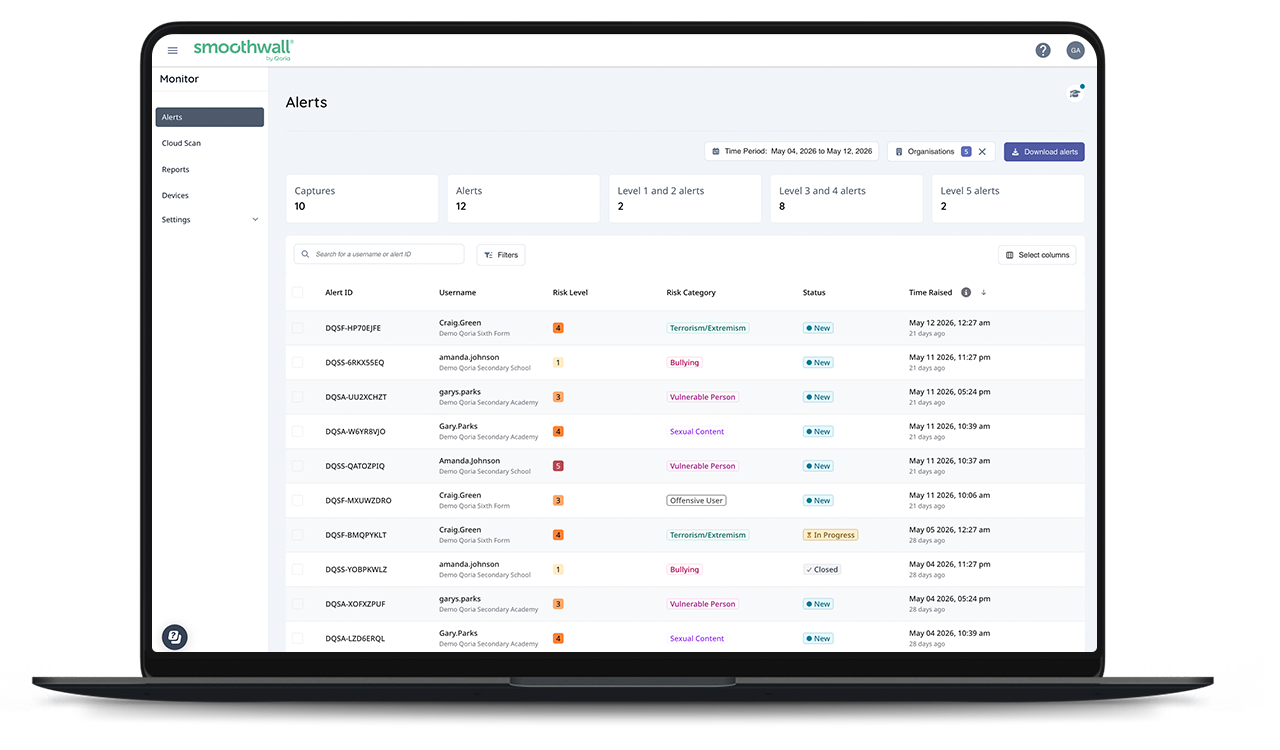
Task: Click the Alerts count summary card
Action: 523,198
